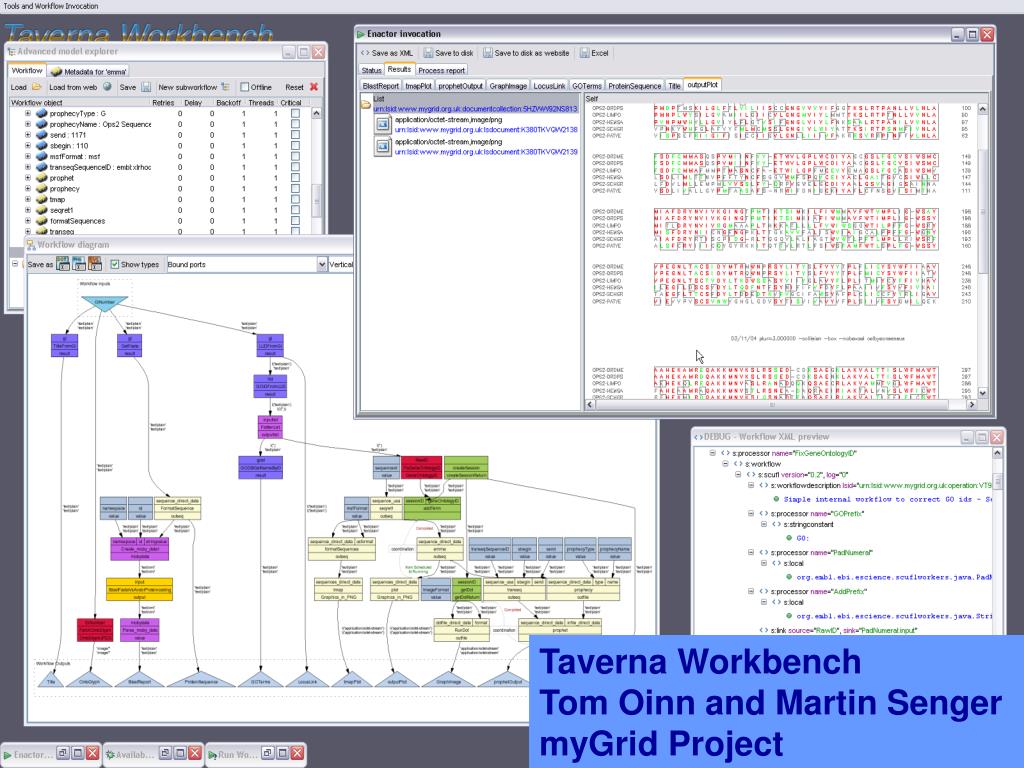Click the model explorer scrollbar up arrow
The width and height of the screenshot is (1024, 768).
click(x=317, y=113)
